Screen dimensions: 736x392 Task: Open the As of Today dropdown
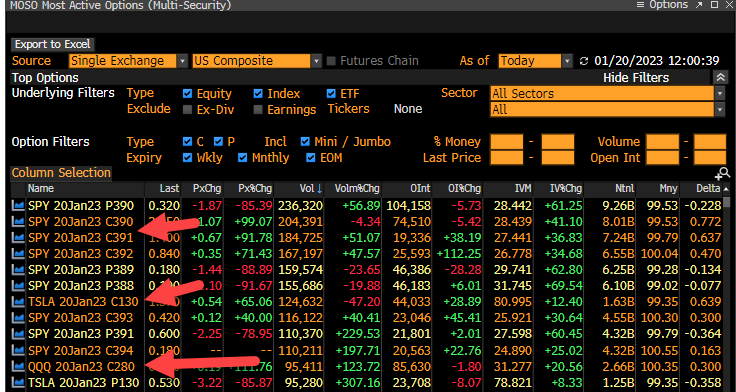pyautogui.click(x=536, y=61)
